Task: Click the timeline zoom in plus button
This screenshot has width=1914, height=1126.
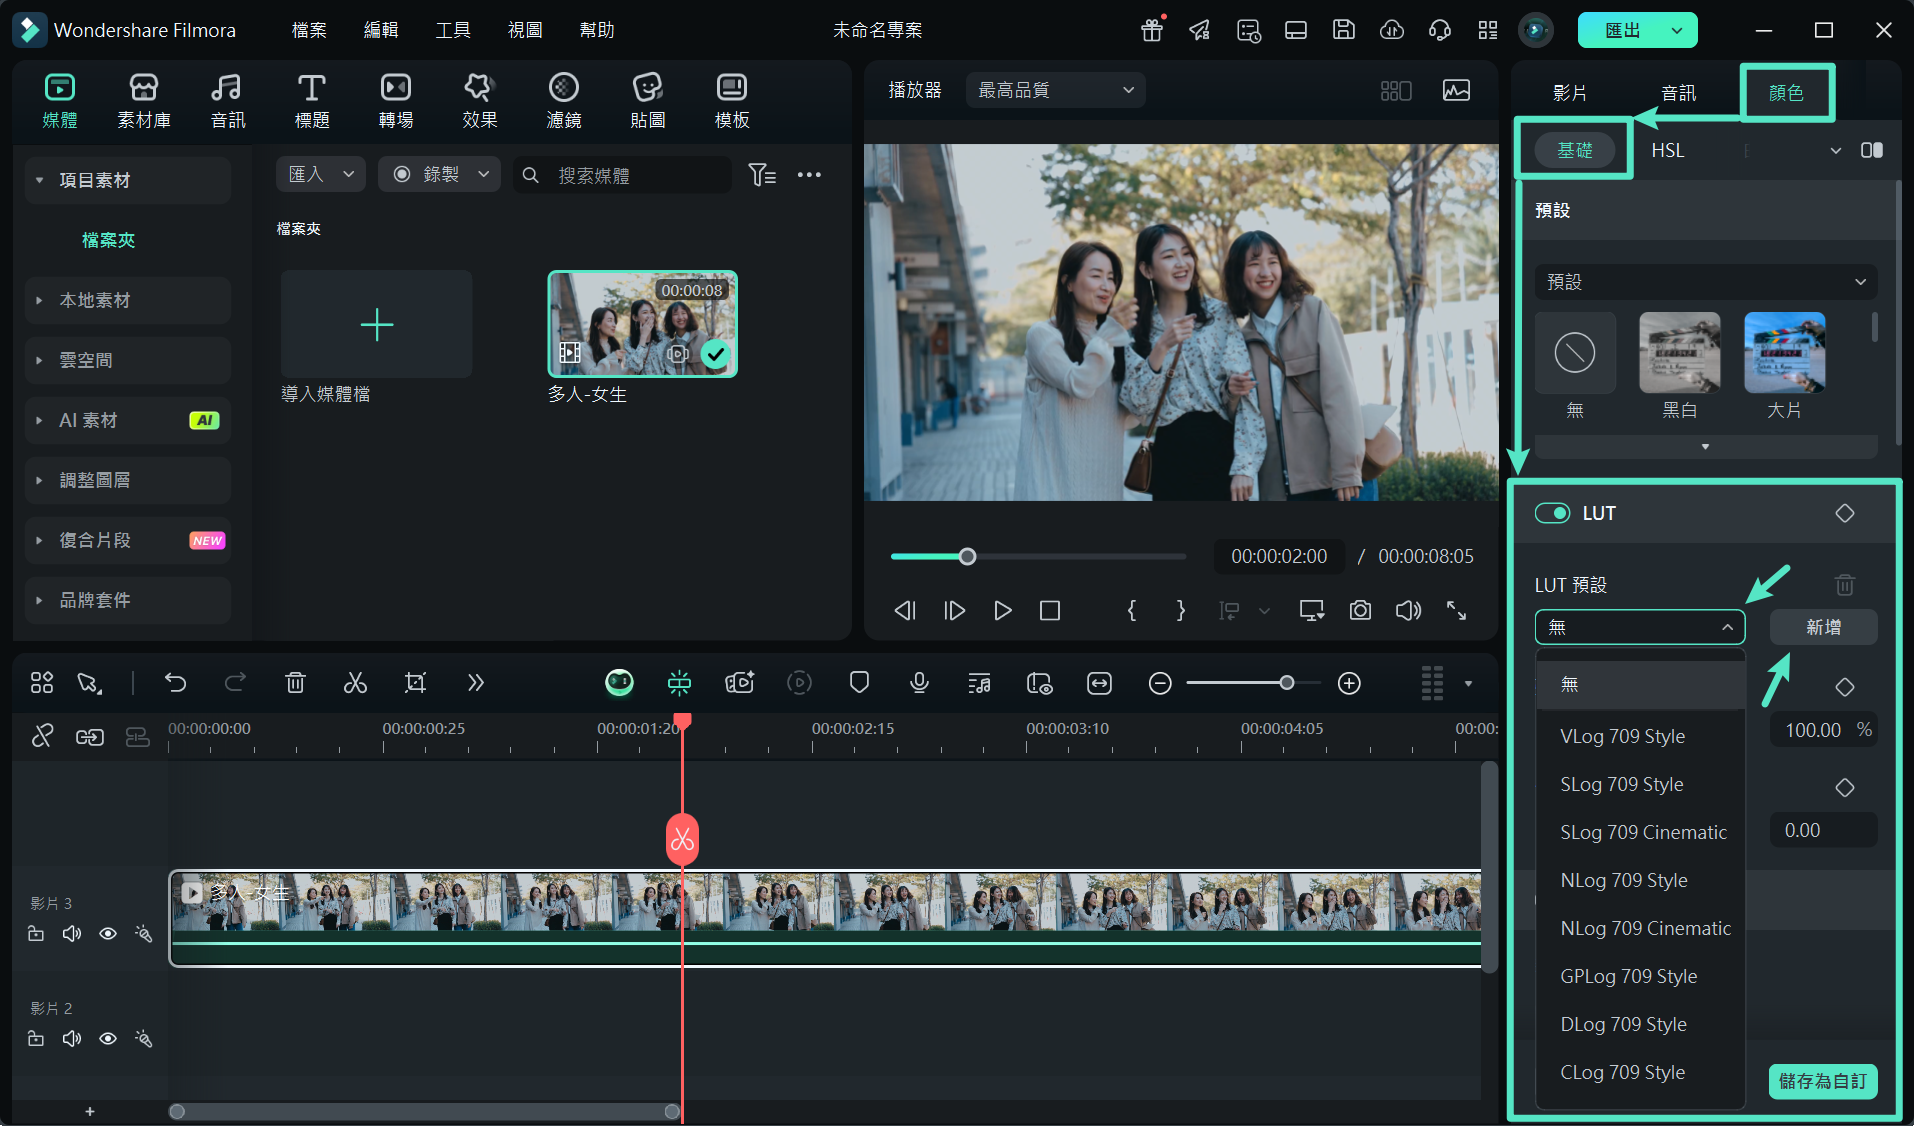Action: click(x=1349, y=683)
